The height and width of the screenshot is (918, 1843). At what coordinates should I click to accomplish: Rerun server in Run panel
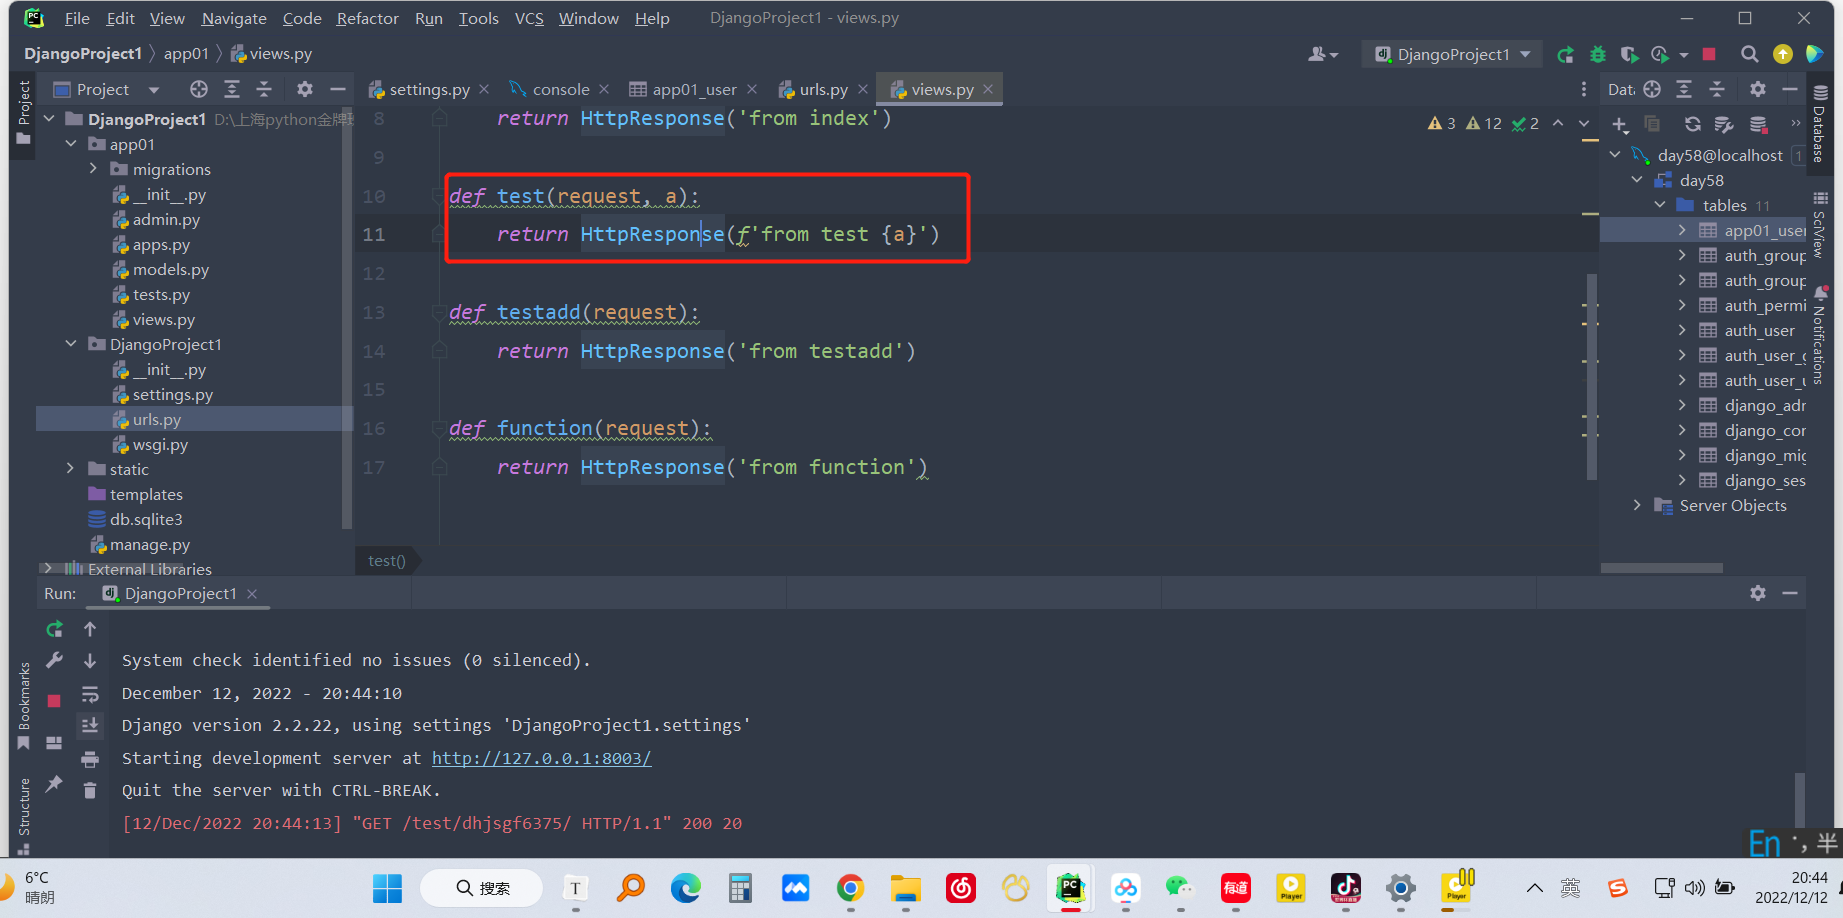point(54,629)
